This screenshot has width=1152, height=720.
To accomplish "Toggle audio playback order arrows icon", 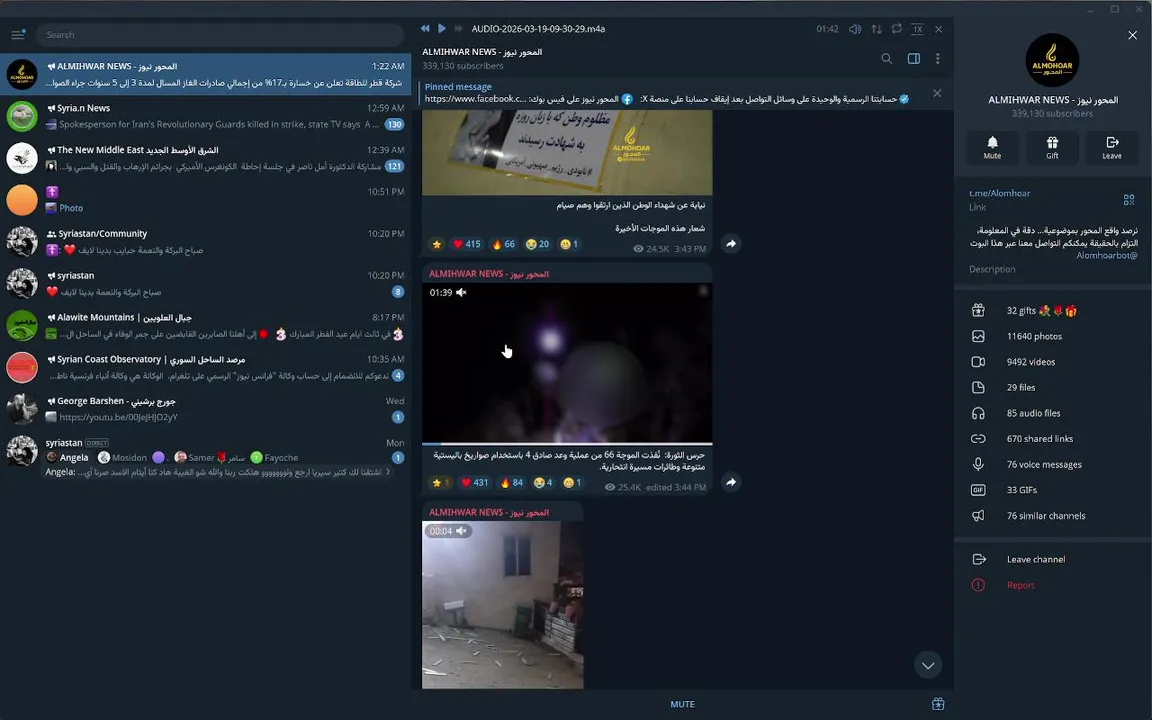I will [876, 29].
